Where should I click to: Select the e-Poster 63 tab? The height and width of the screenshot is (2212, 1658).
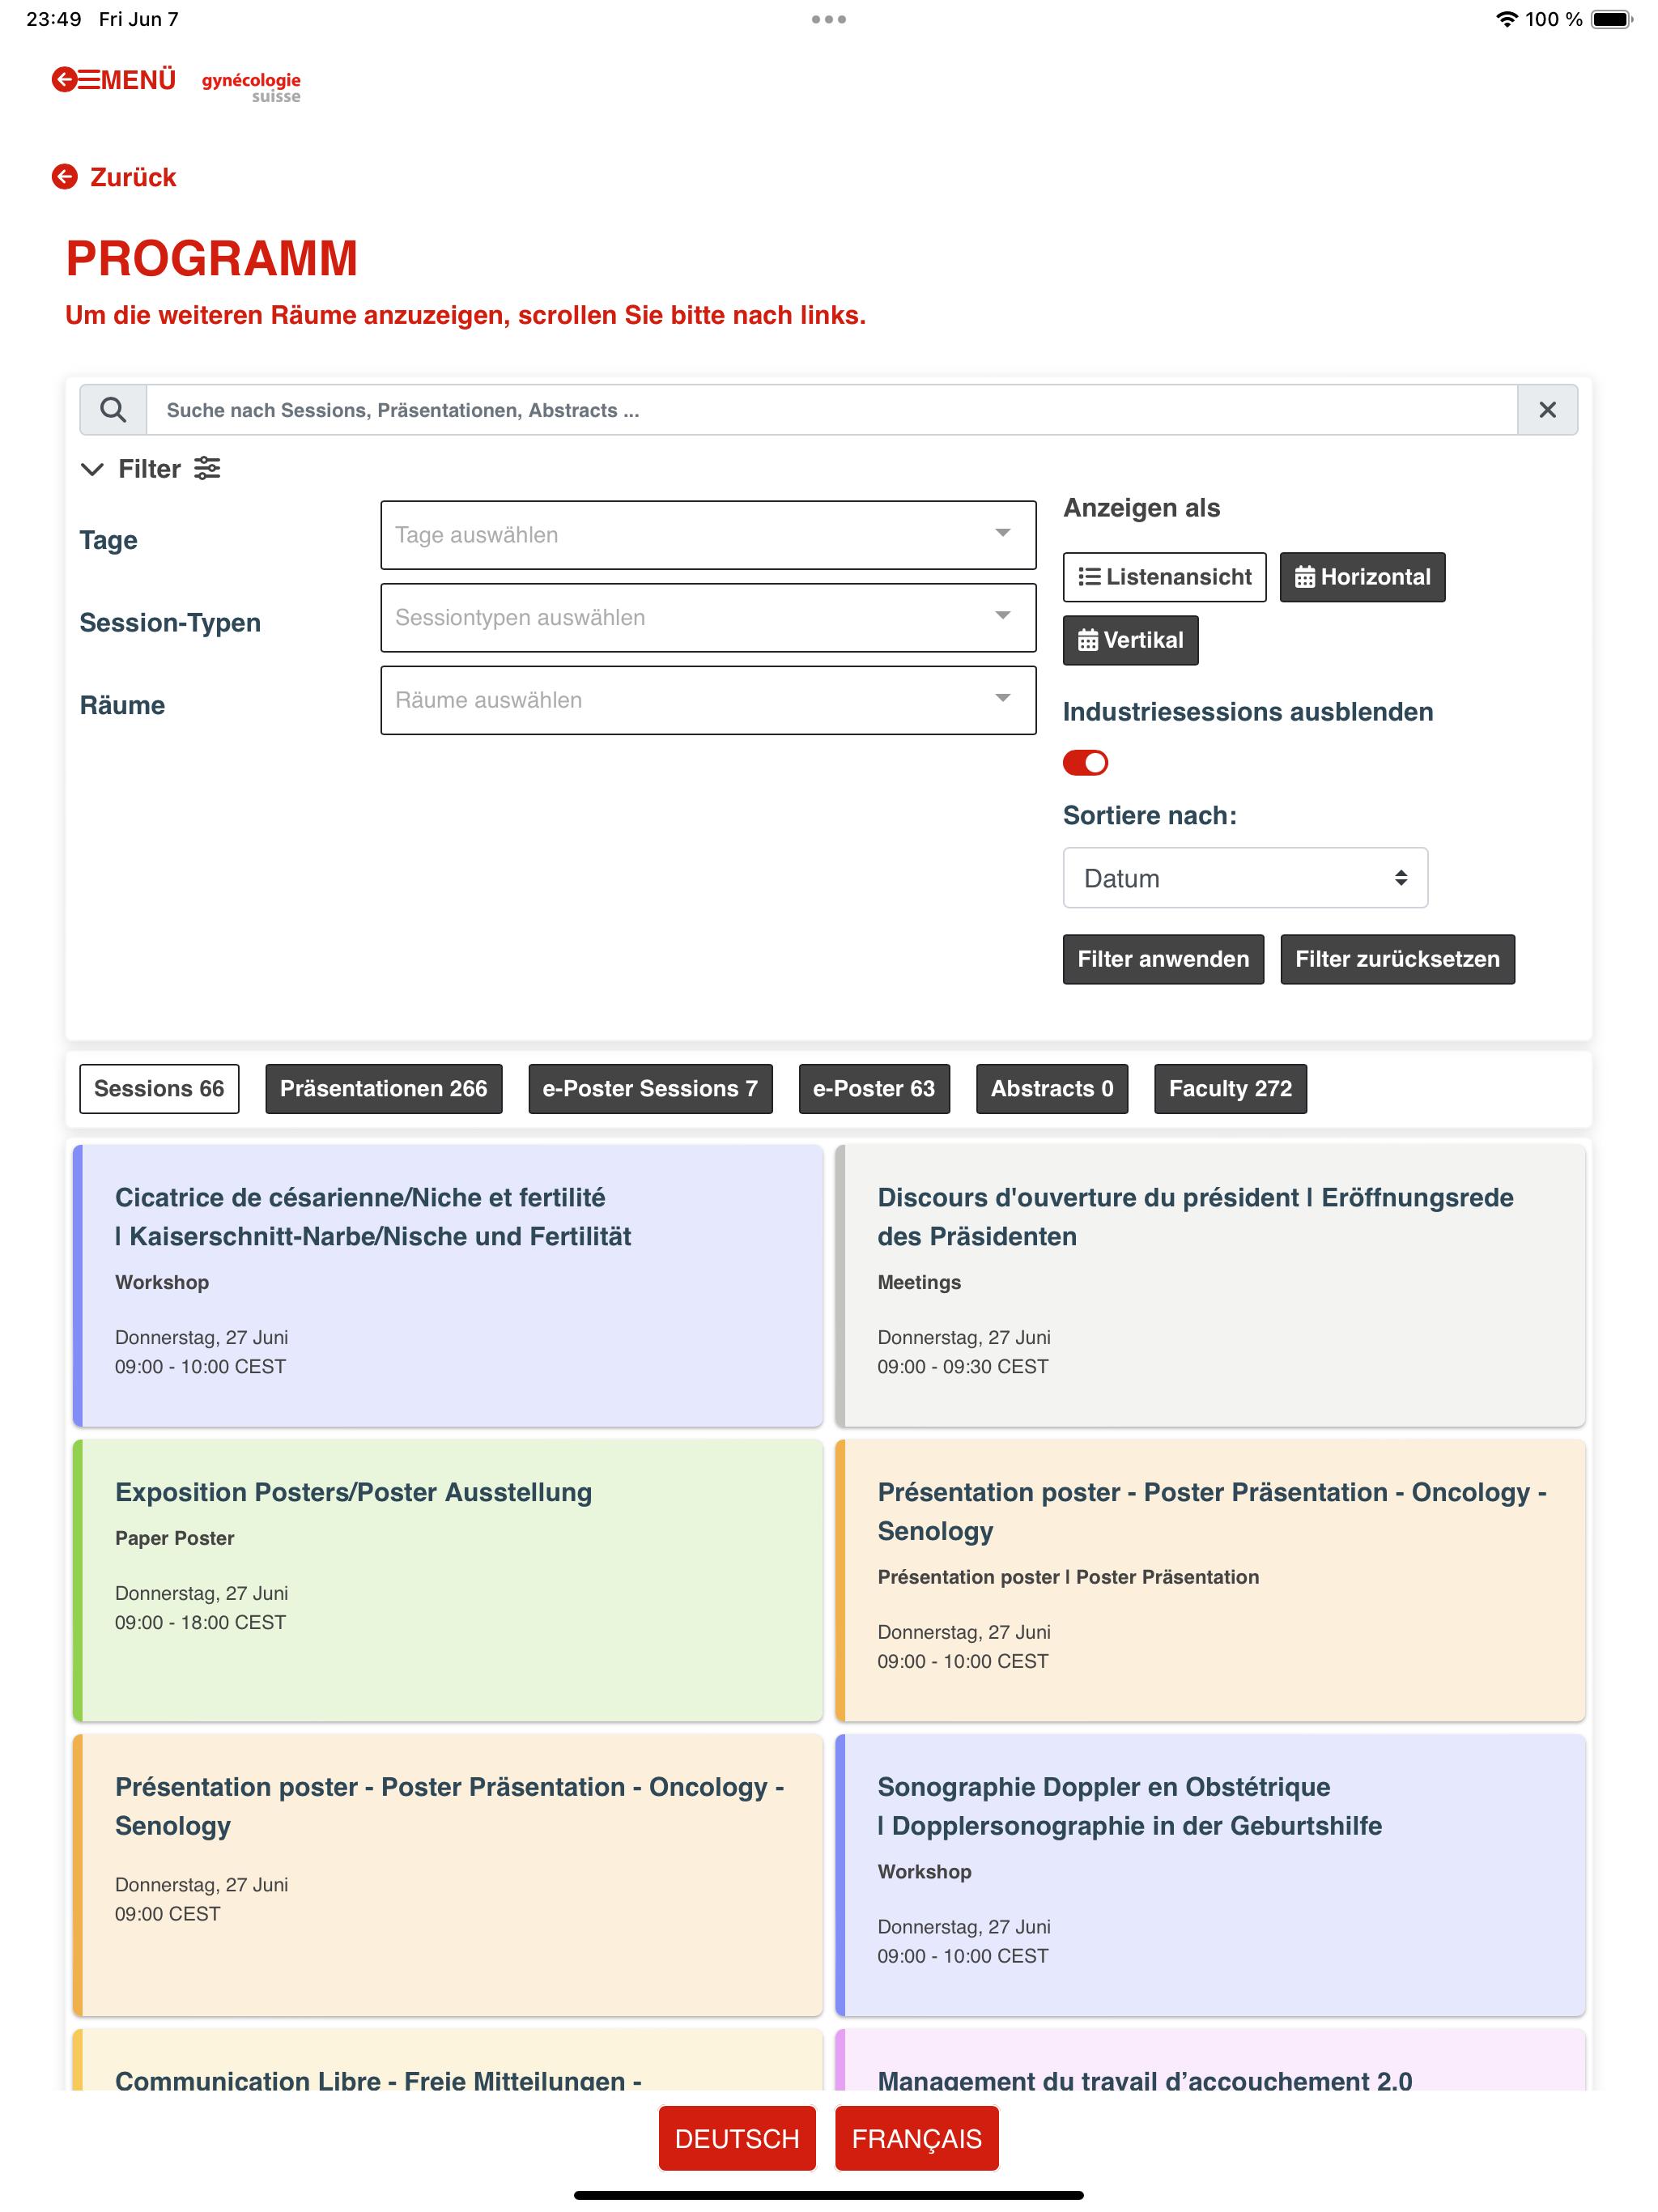(874, 1088)
